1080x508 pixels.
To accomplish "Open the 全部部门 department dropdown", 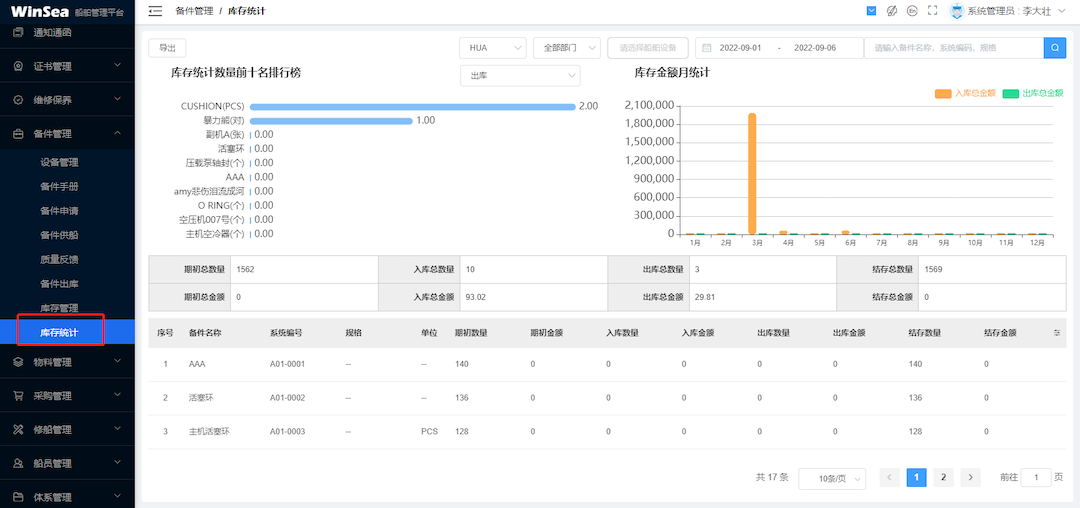I will (x=567, y=47).
